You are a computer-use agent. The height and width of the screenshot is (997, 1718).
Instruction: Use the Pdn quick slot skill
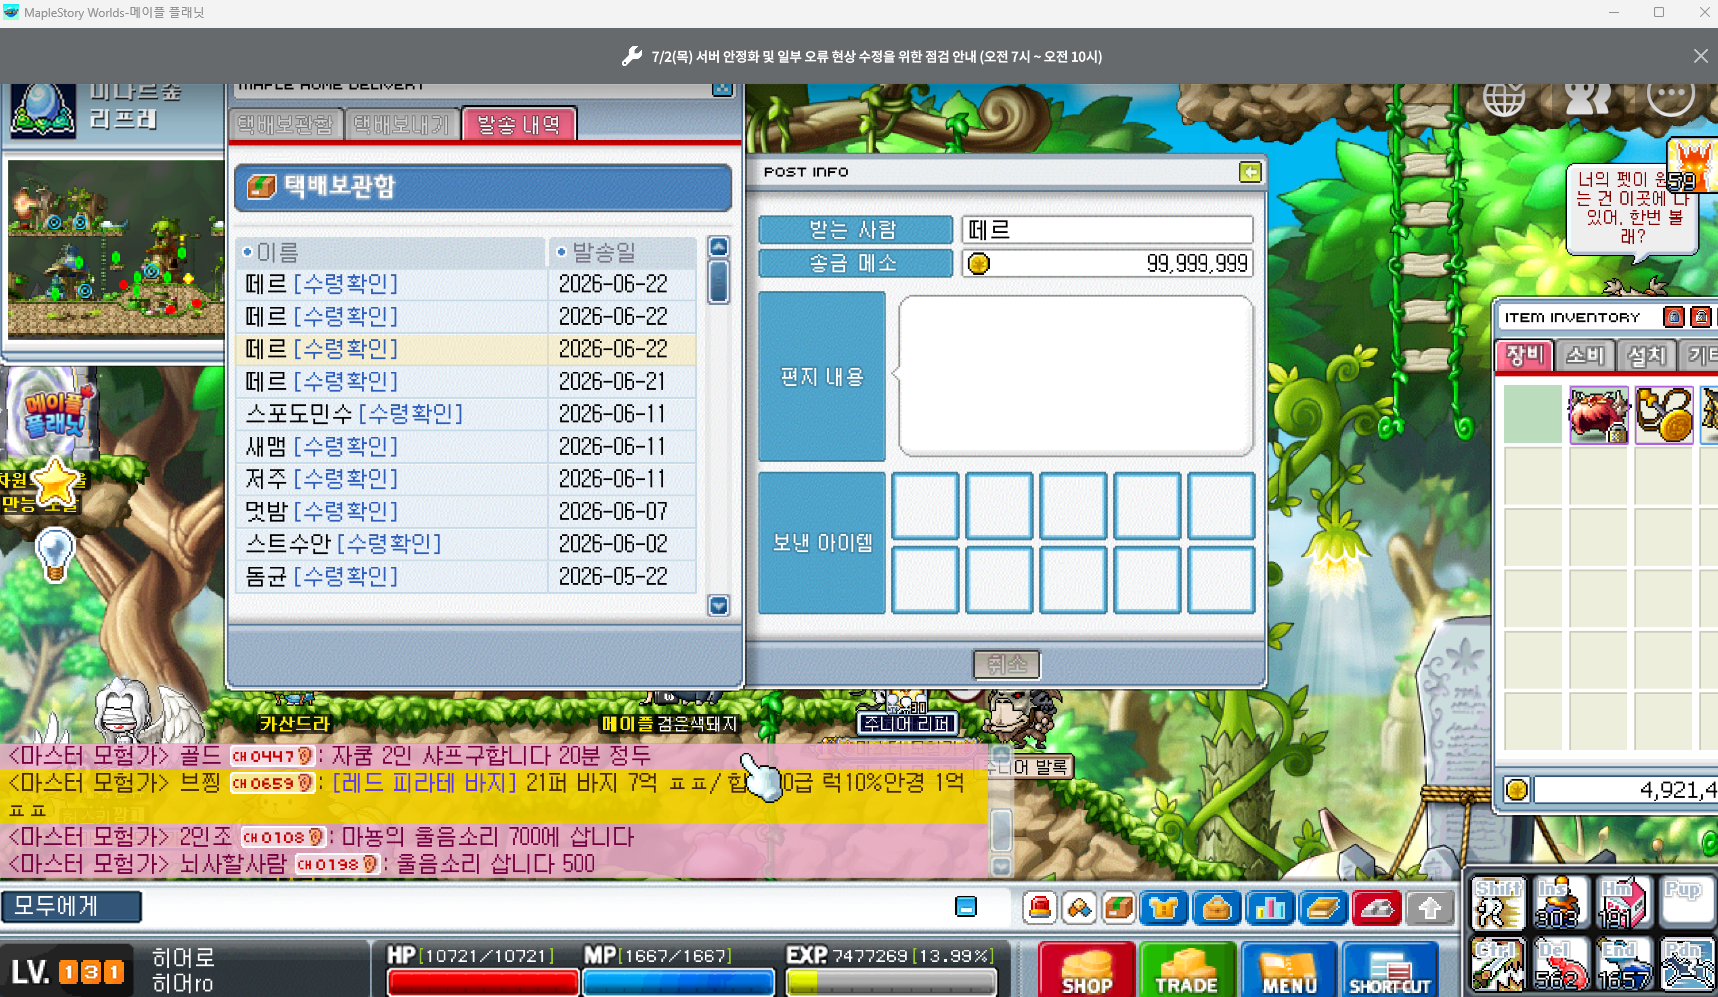[1687, 965]
